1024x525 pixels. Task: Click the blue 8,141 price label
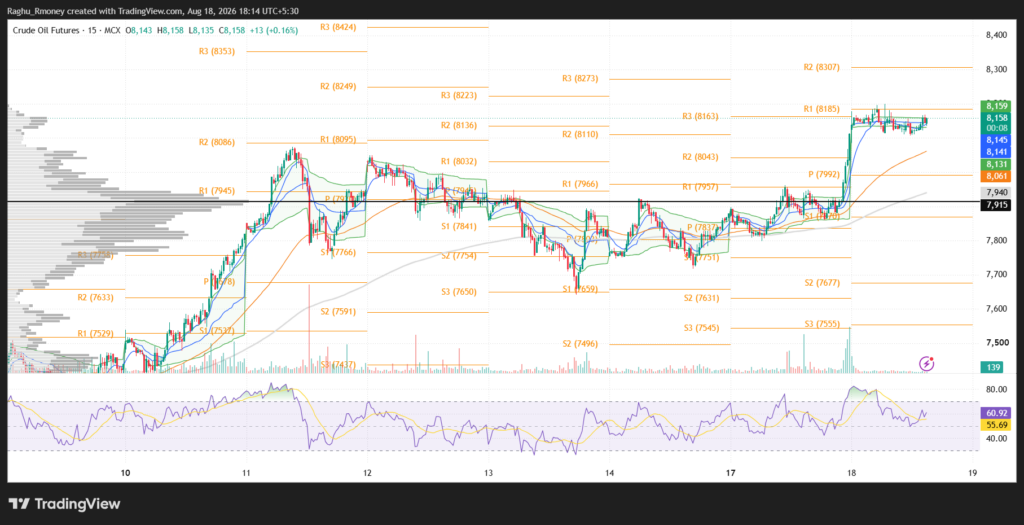point(996,151)
